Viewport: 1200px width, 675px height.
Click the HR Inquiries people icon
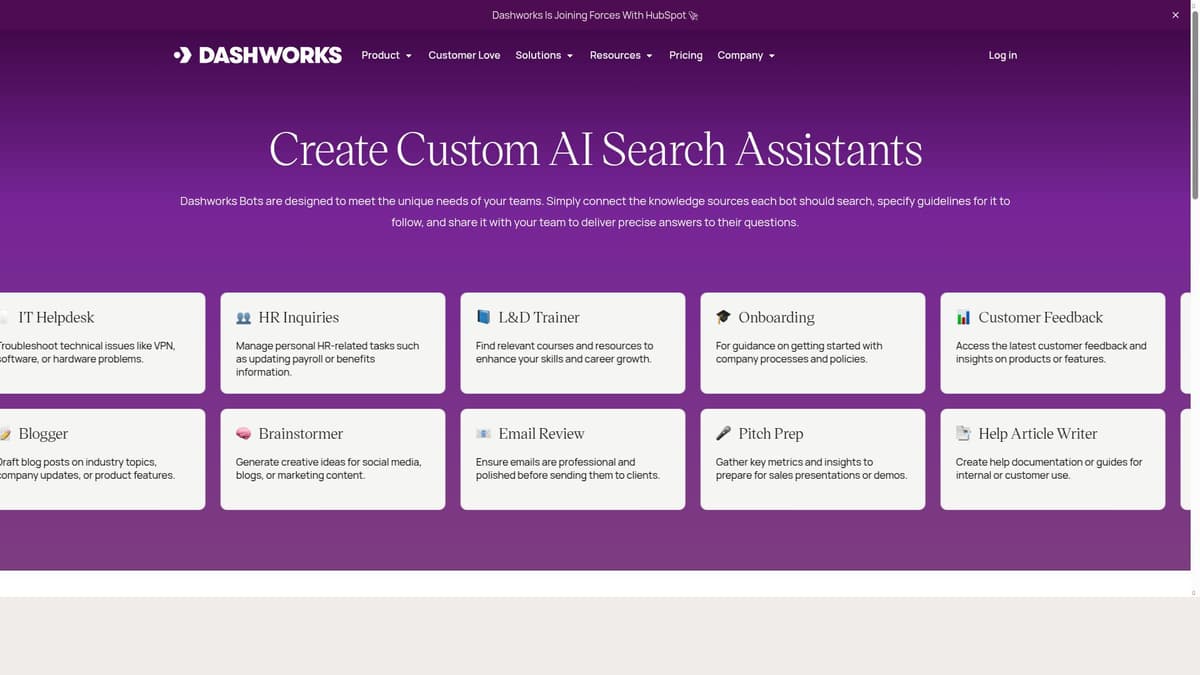(x=241, y=317)
